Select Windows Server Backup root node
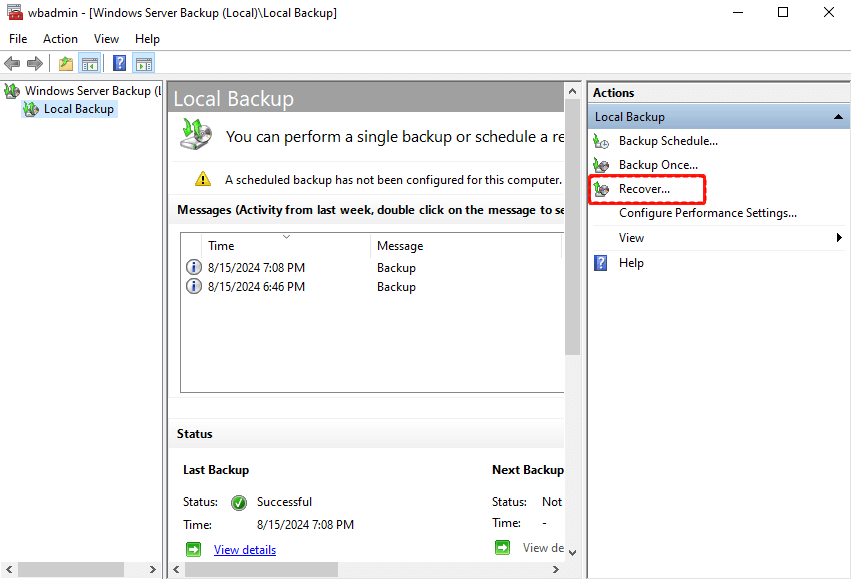This screenshot has height=579, width=851. [x=93, y=91]
